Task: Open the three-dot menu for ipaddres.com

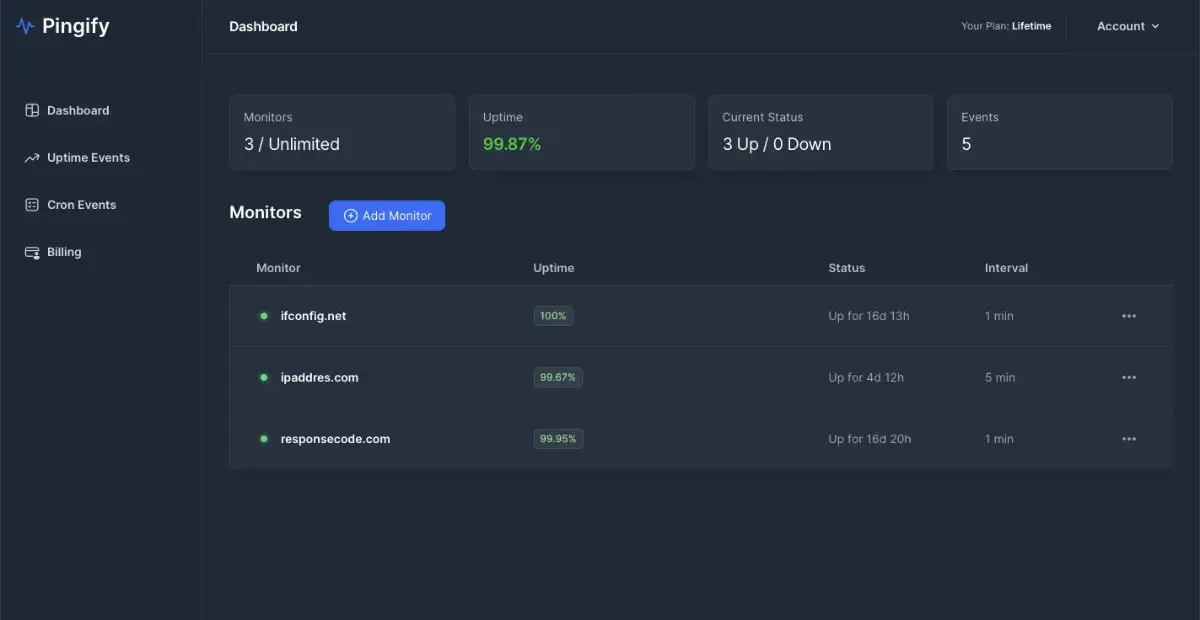Action: tap(1129, 378)
